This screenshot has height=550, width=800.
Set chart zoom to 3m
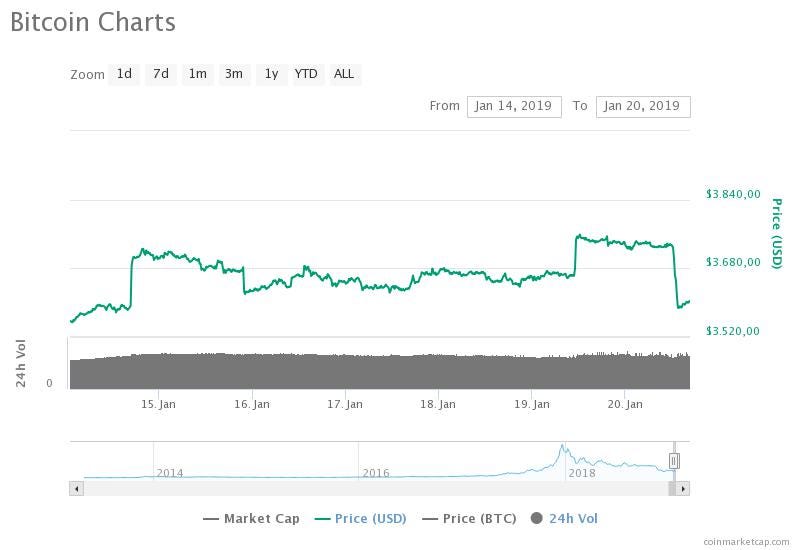[x=234, y=74]
